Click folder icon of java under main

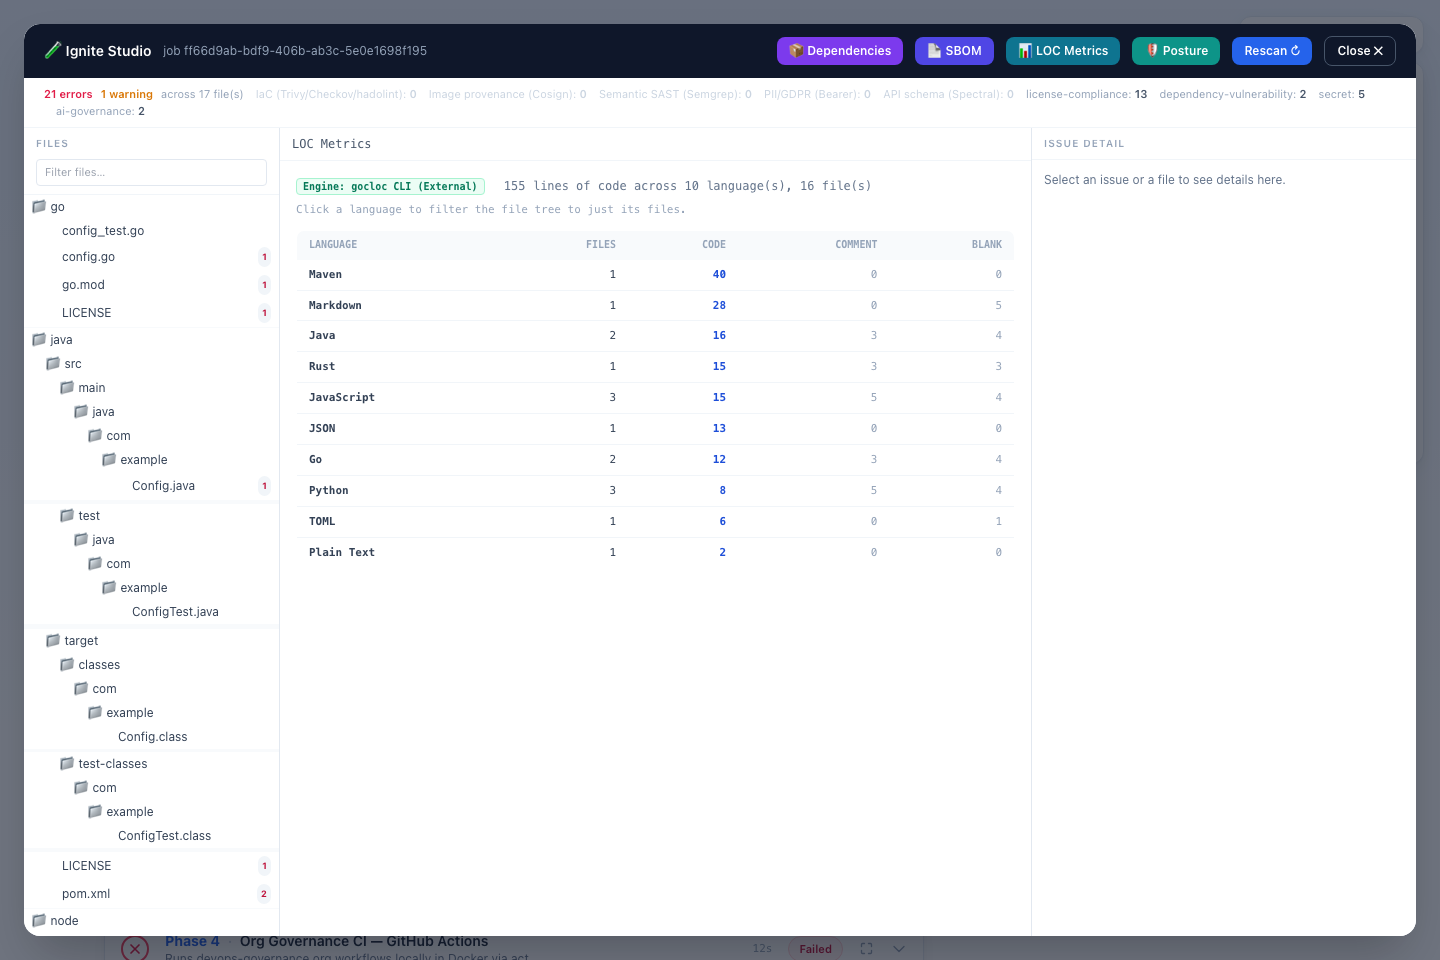(81, 411)
